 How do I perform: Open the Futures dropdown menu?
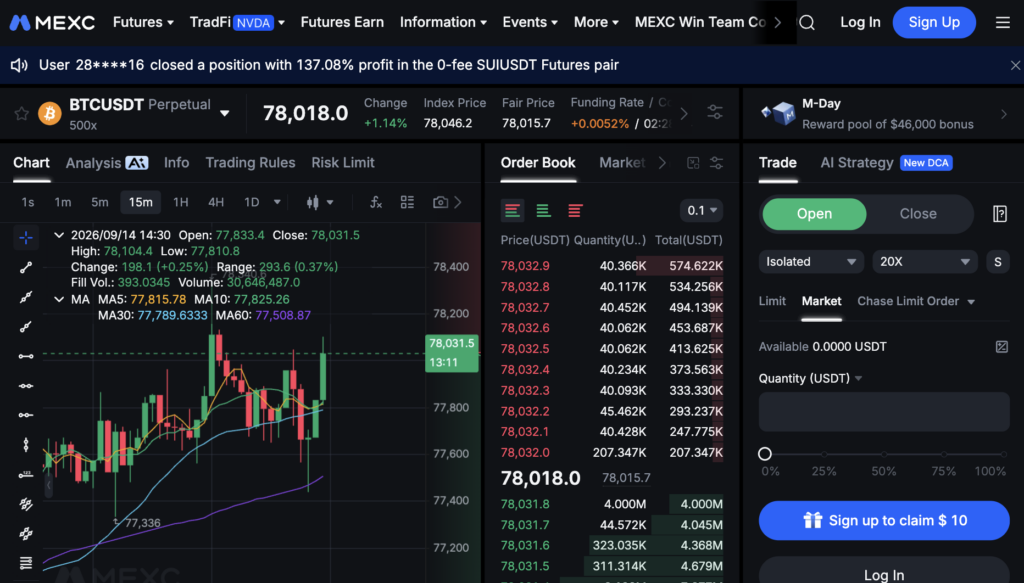point(143,22)
